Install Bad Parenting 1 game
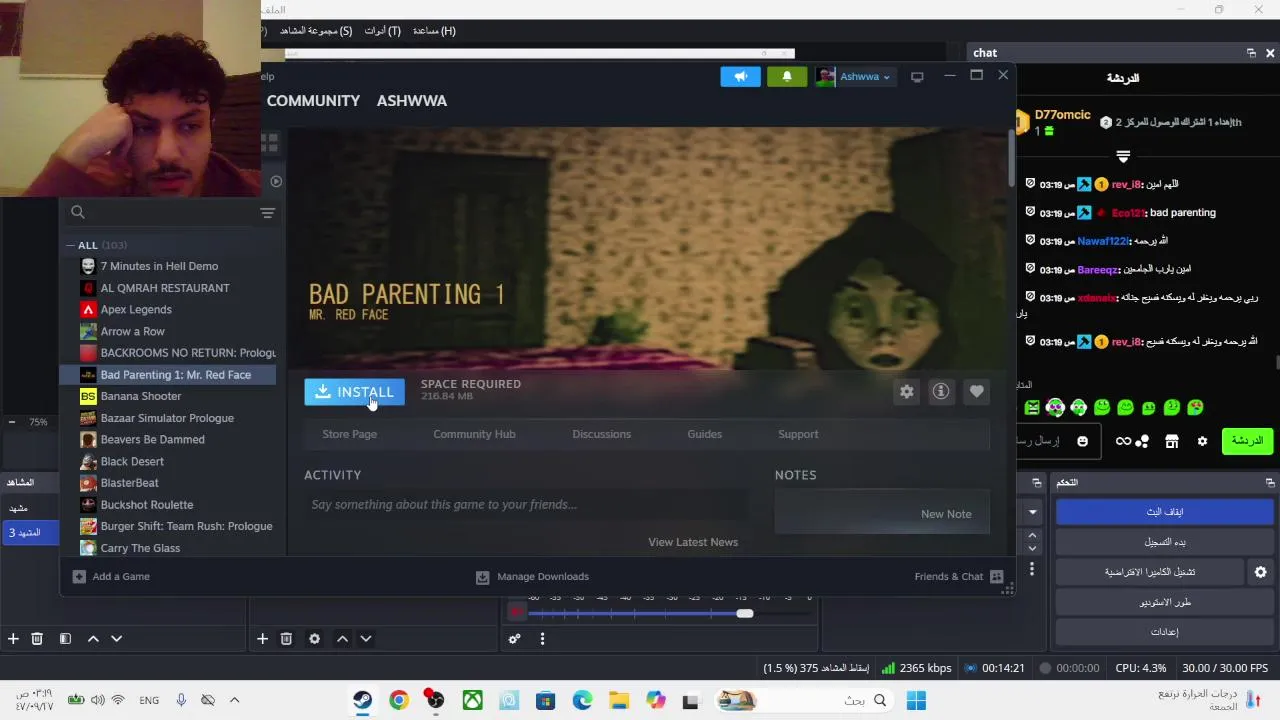Image resolution: width=1280 pixels, height=720 pixels. click(x=354, y=392)
